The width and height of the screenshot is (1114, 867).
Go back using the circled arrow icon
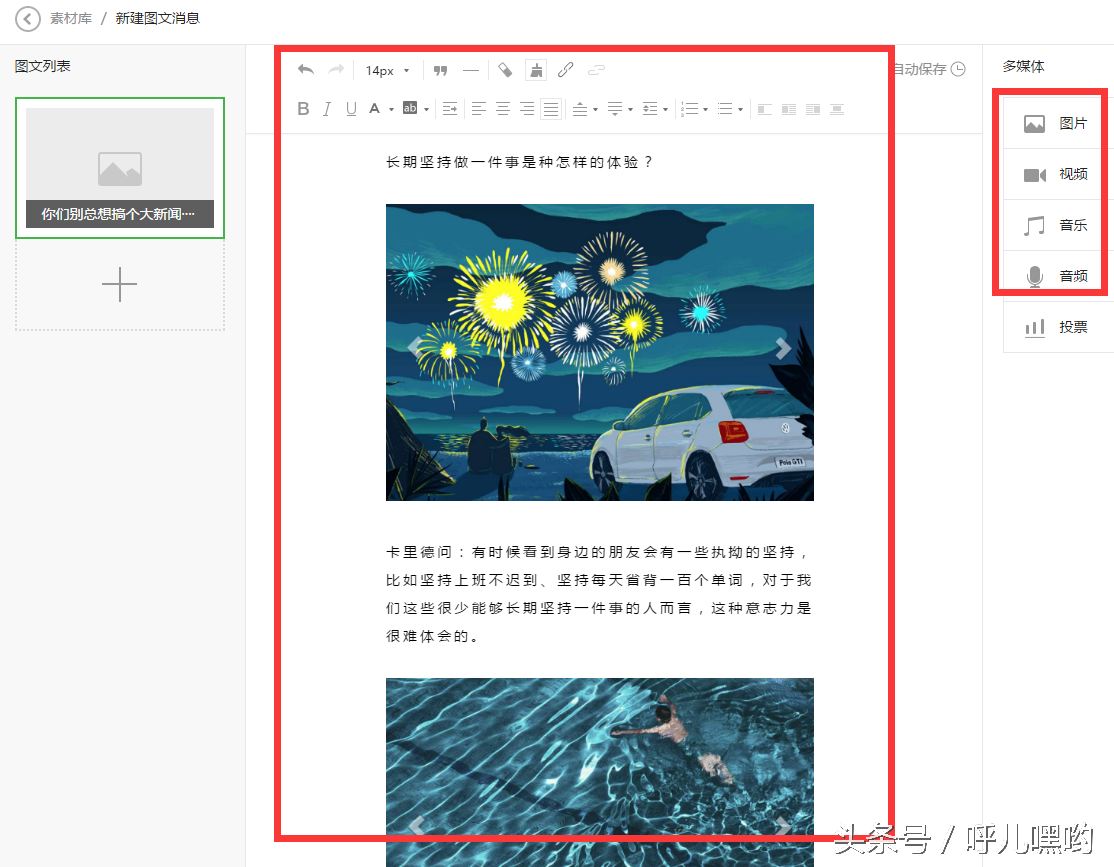click(x=28, y=18)
